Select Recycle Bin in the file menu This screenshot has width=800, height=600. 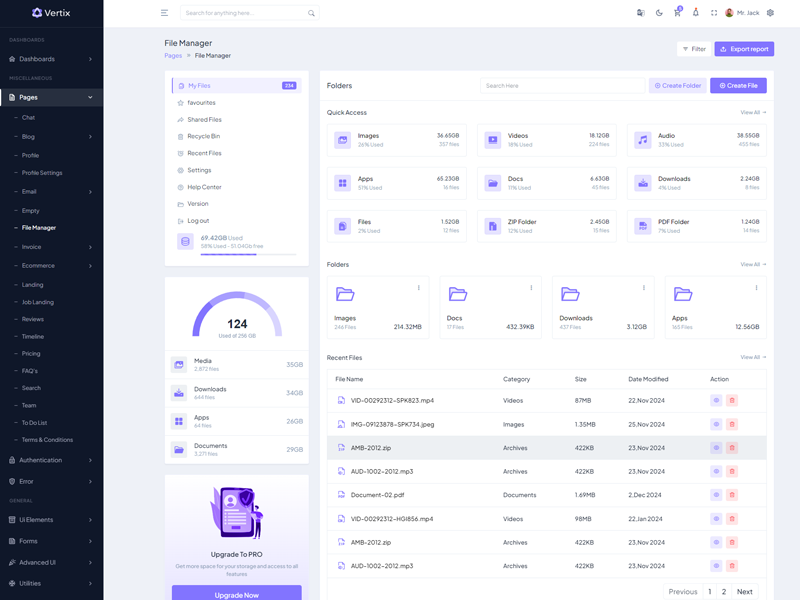[x=203, y=136]
